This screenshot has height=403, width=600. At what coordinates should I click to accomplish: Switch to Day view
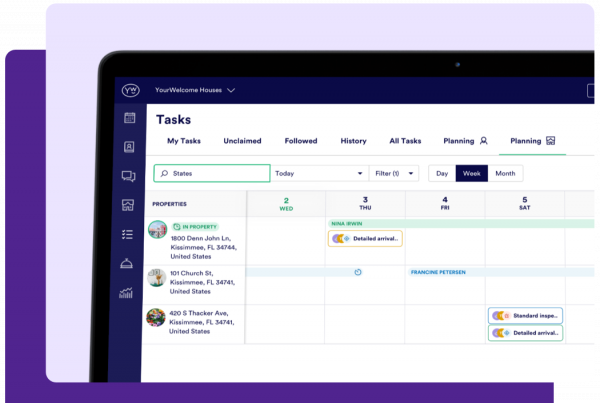441,173
